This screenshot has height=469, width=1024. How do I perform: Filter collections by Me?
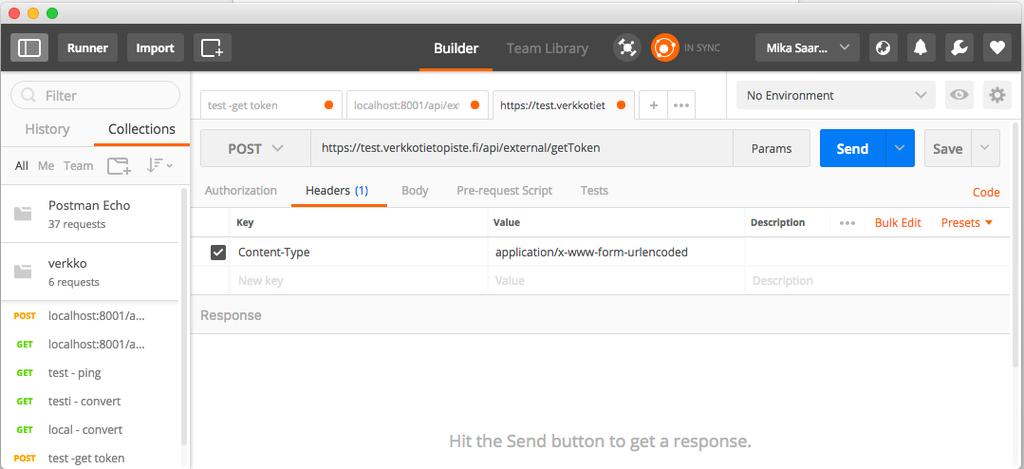(46, 166)
